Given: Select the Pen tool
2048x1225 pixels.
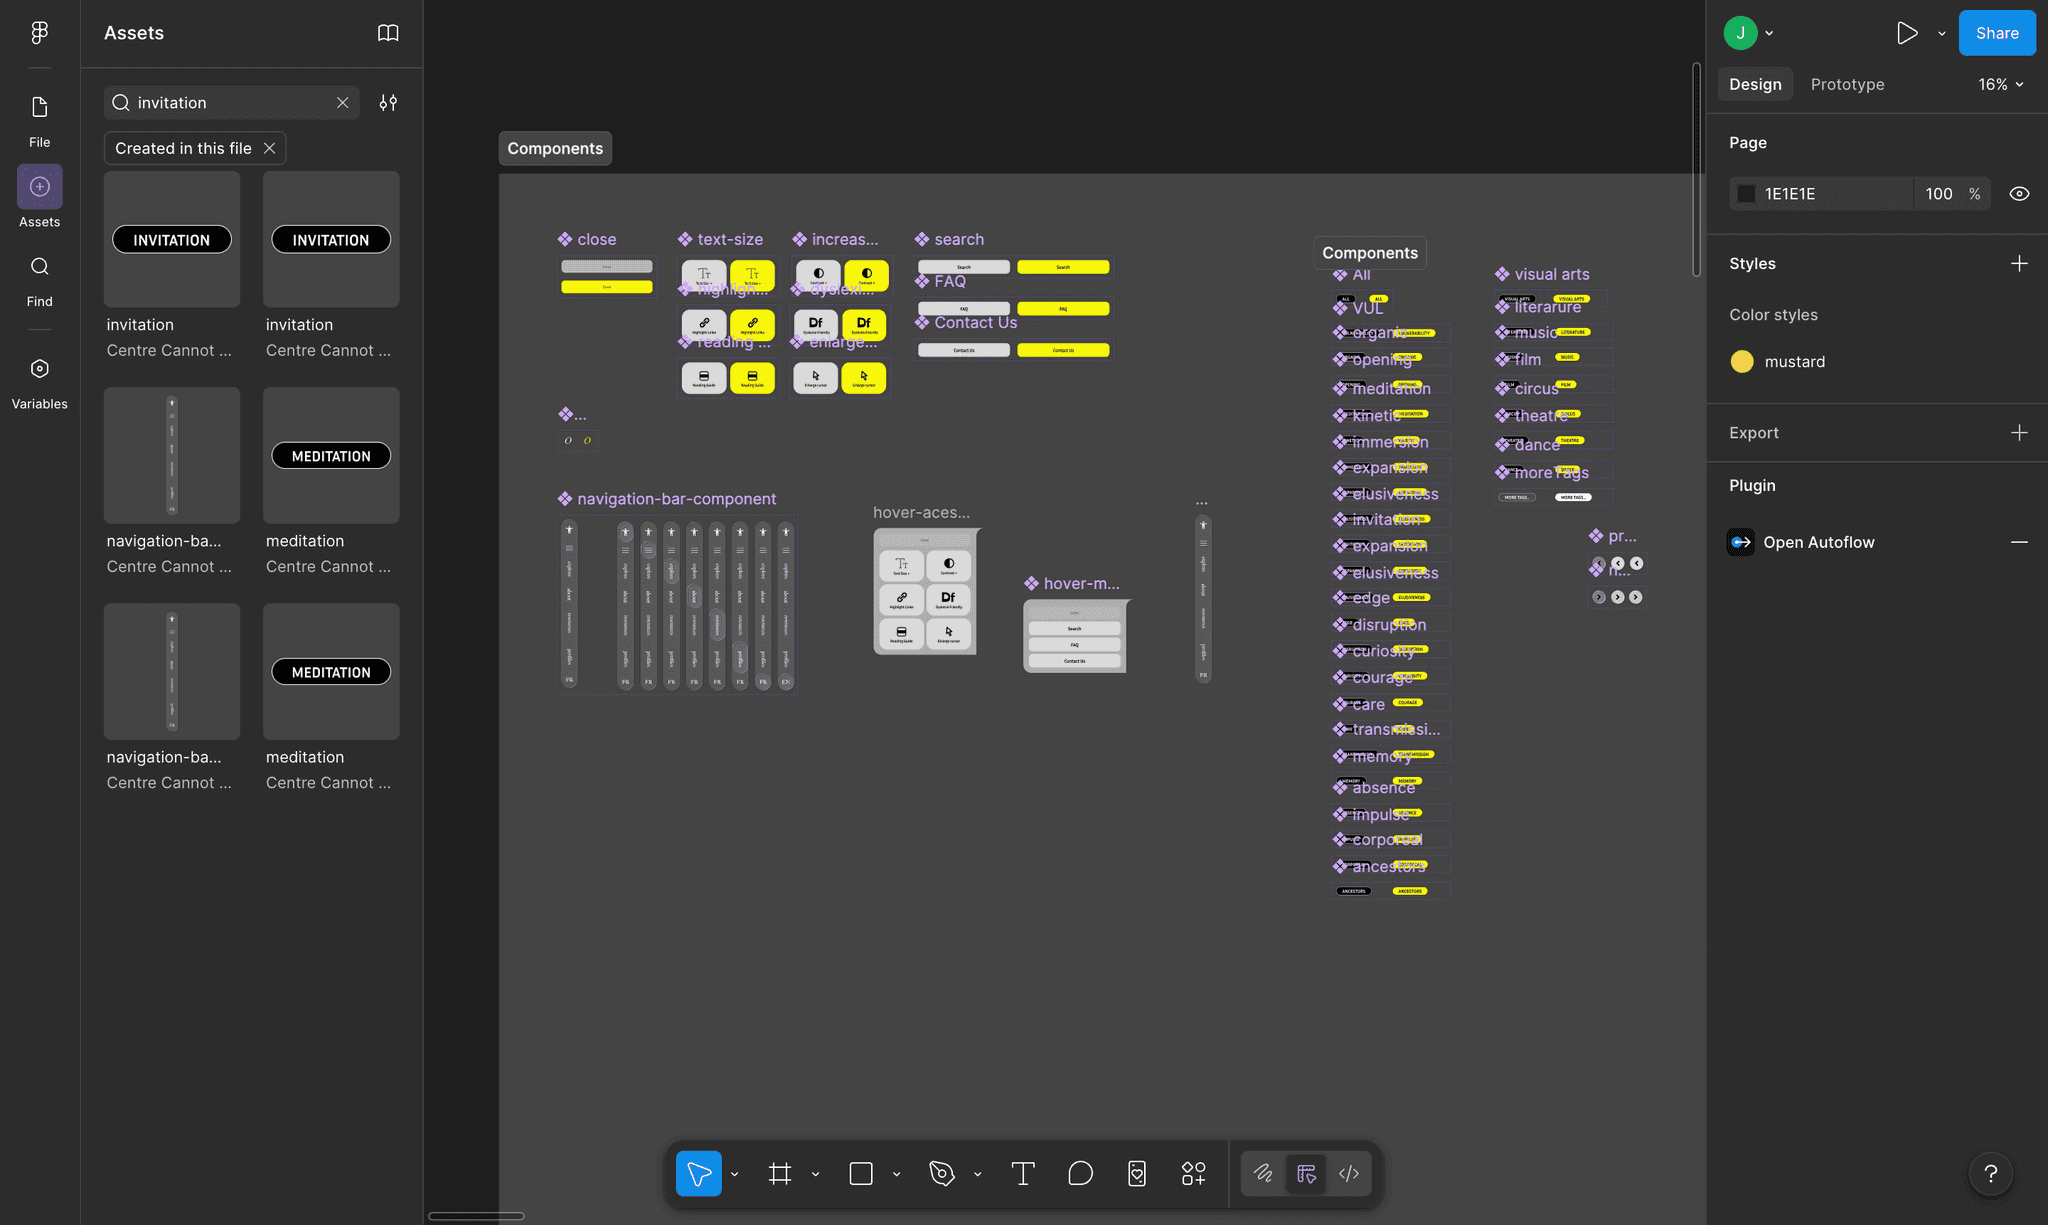Looking at the screenshot, I should (942, 1173).
